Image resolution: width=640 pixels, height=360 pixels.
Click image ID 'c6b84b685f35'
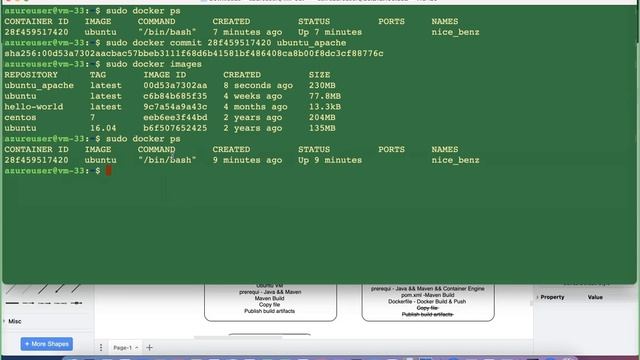pyautogui.click(x=175, y=96)
